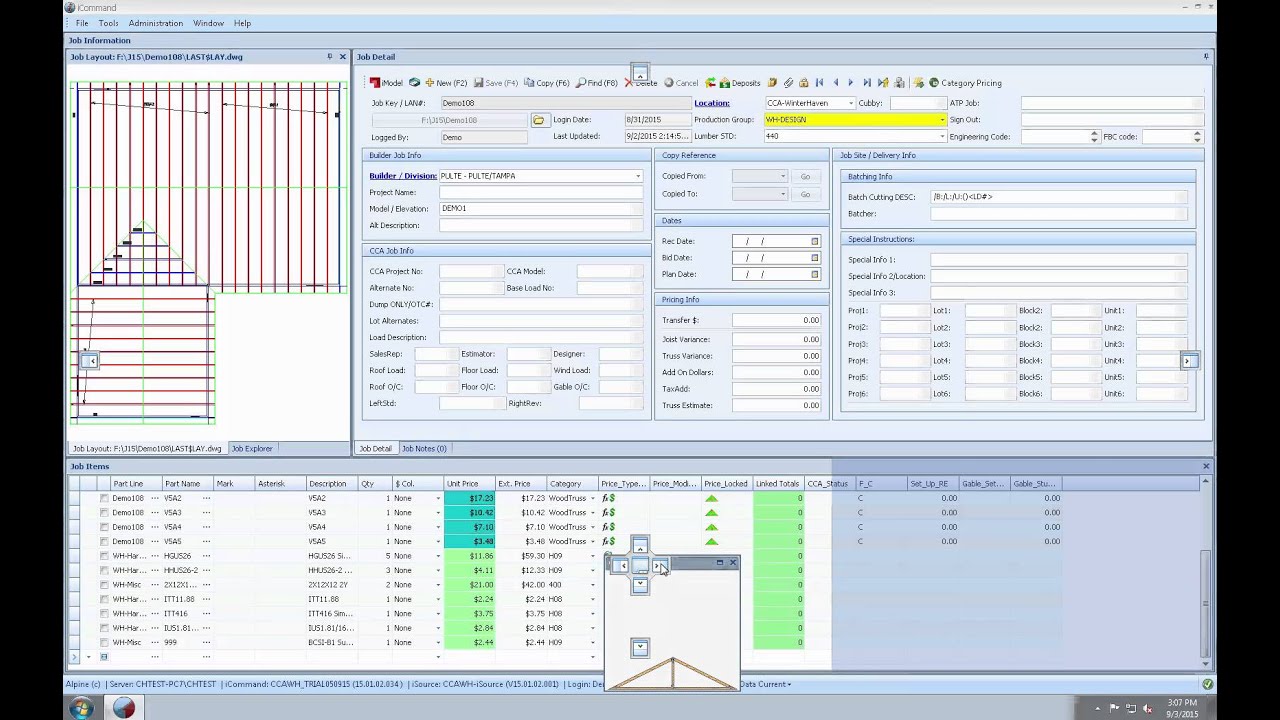Go to the first job record
Screen dimensions: 1280x720
tap(820, 83)
